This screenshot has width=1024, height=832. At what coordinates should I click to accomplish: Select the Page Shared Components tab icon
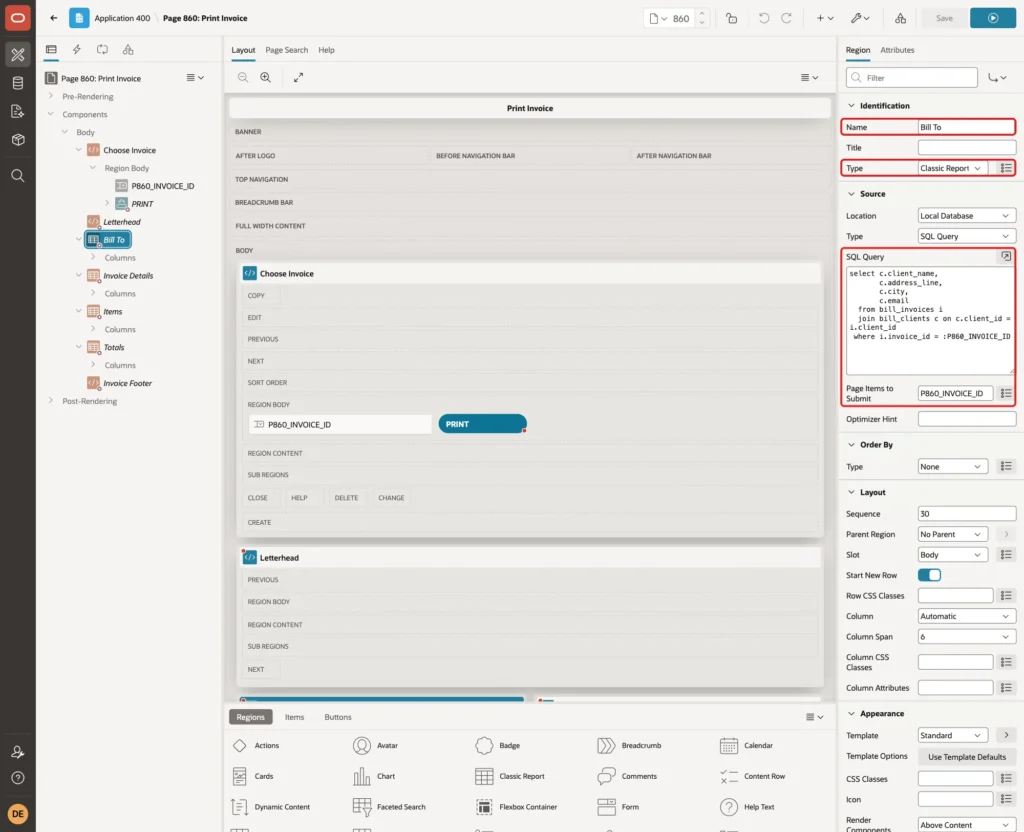128,50
